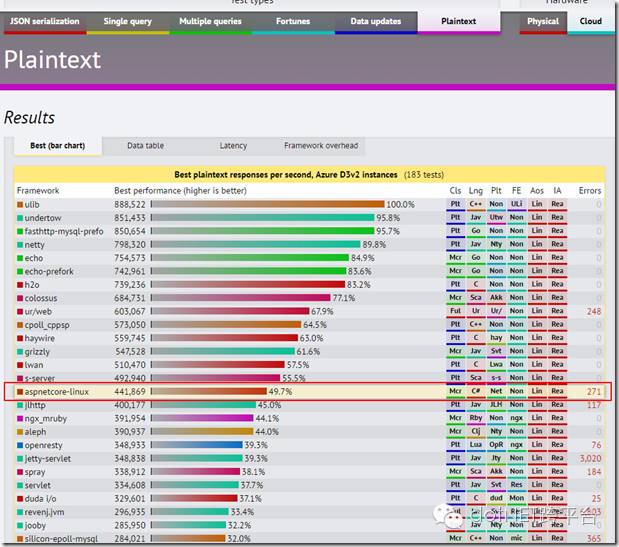The image size is (619, 547).
Task: Switch to Data table view
Action: (145, 146)
